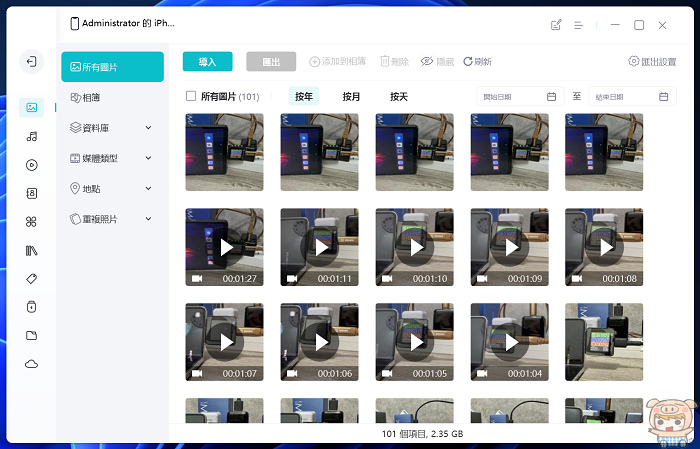Open the iCloud cloud icon
Screen dimensions: 700x449
coord(32,364)
